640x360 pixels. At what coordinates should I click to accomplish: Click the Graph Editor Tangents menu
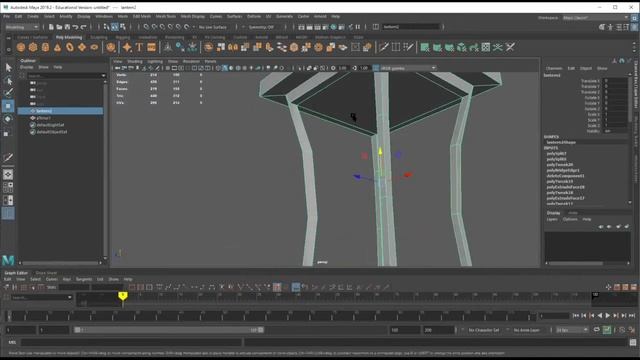(84, 279)
